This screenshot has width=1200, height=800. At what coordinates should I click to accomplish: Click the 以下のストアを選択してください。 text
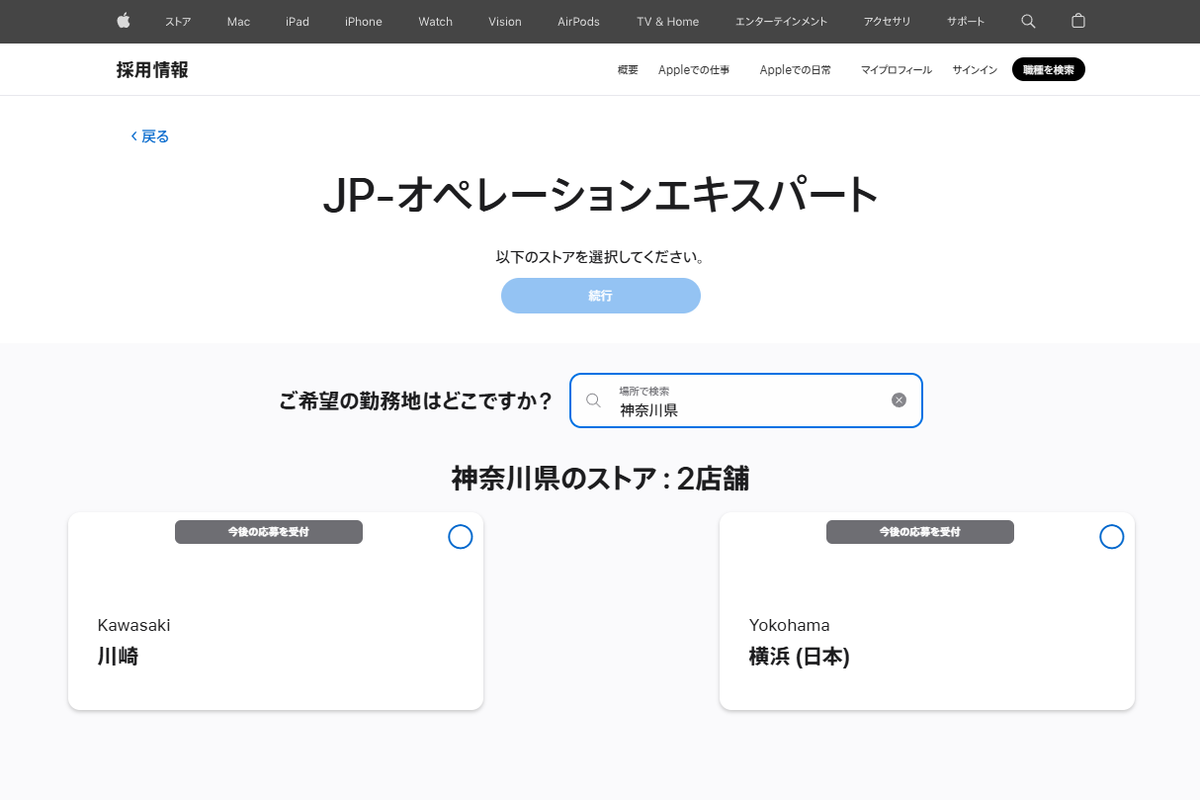[x=600, y=257]
